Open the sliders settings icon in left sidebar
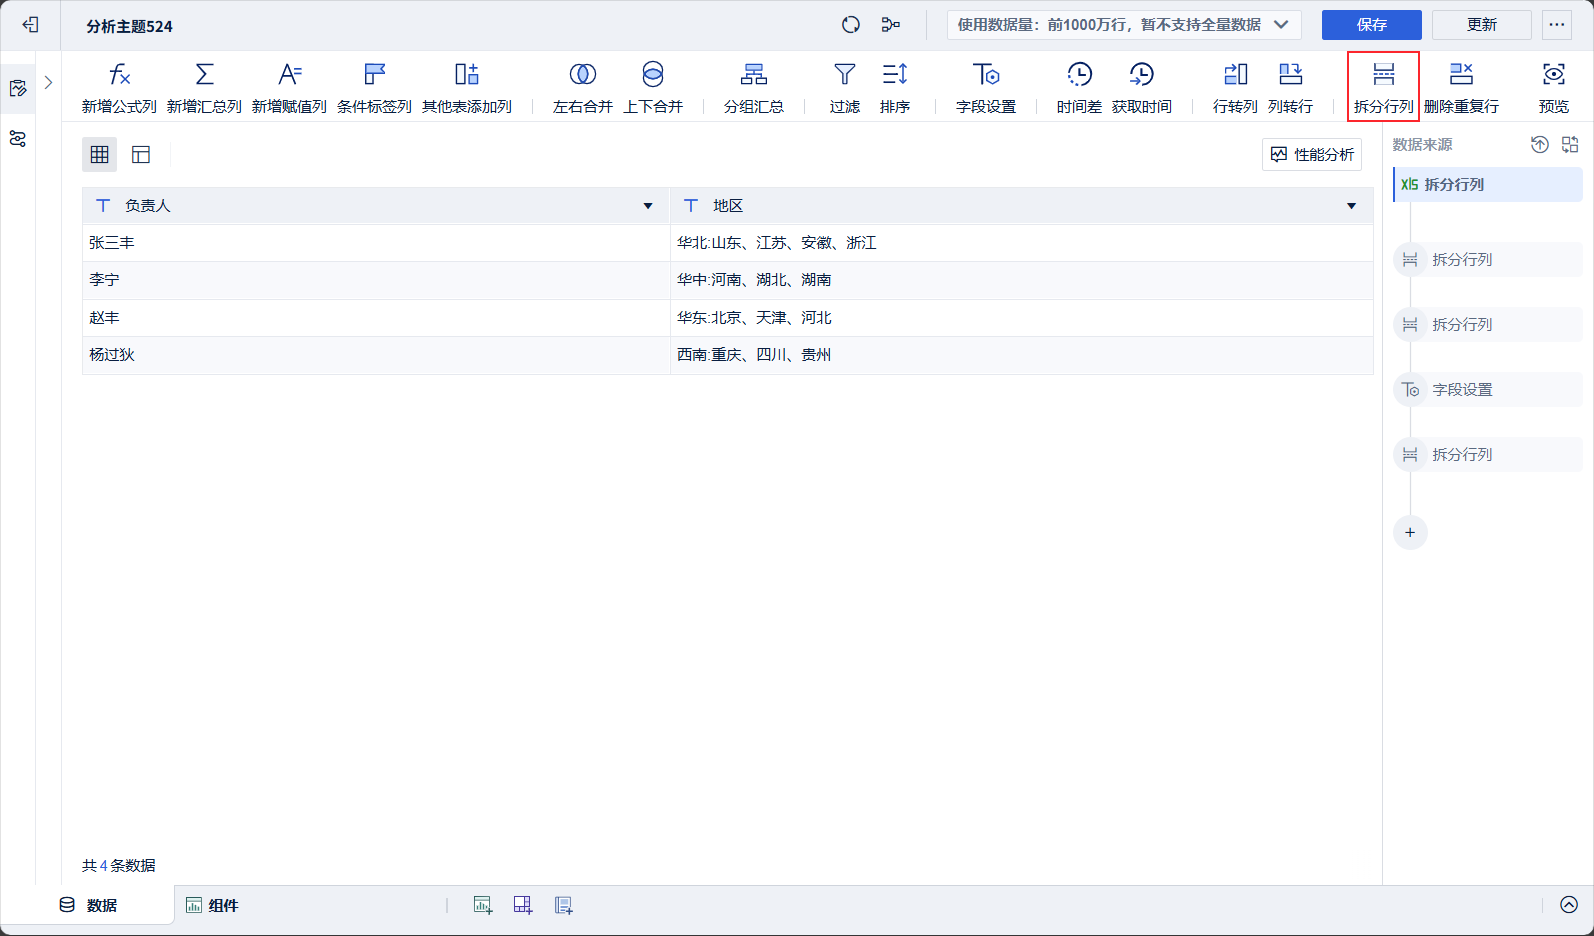 click(x=18, y=139)
